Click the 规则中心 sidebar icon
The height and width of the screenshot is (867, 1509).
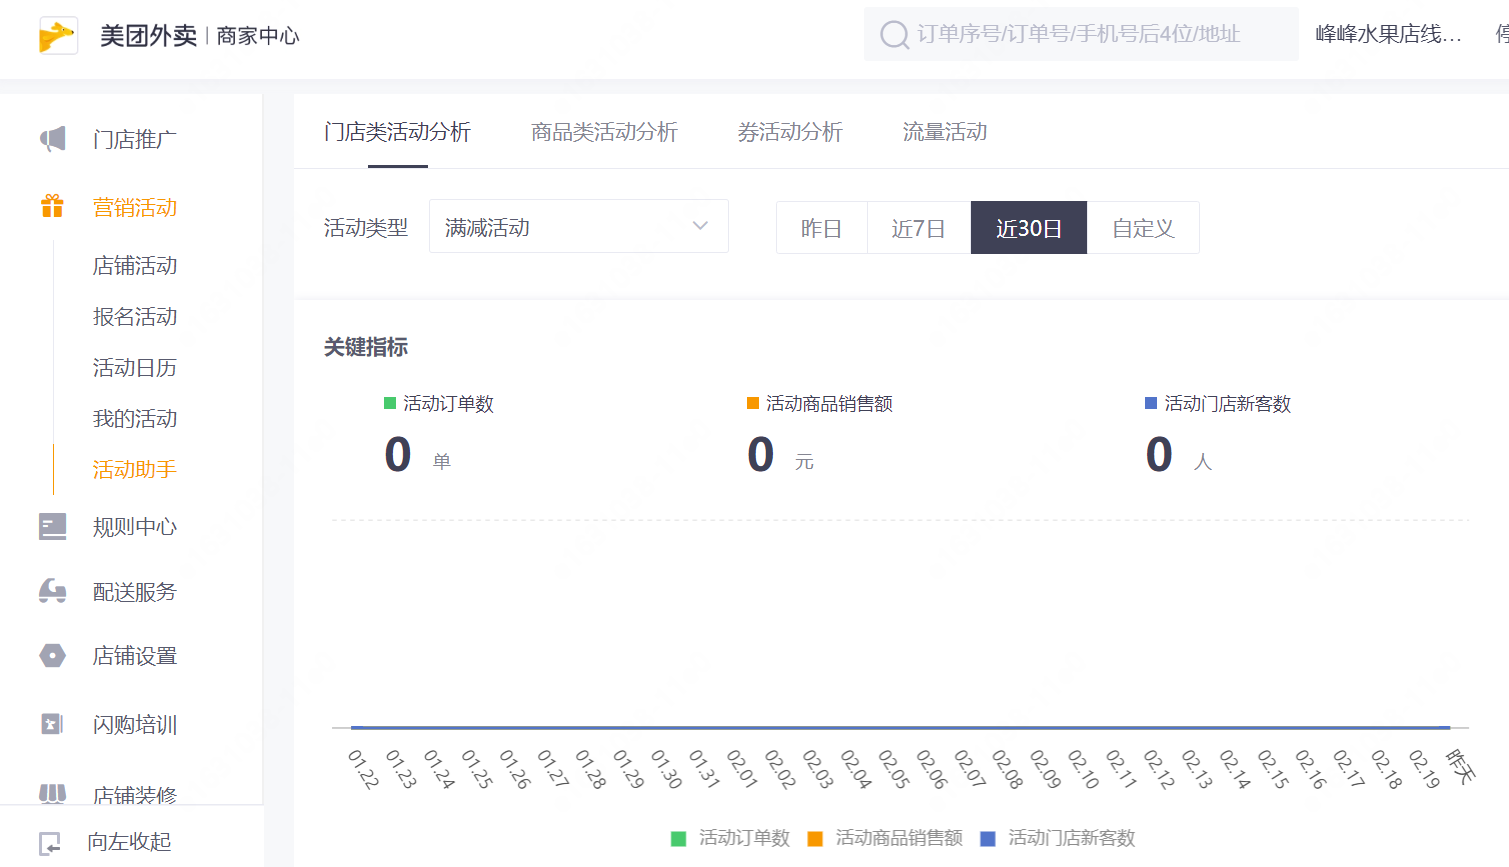[x=53, y=526]
